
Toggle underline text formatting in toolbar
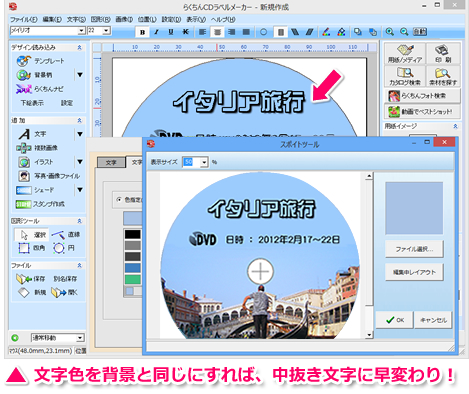click(x=171, y=32)
